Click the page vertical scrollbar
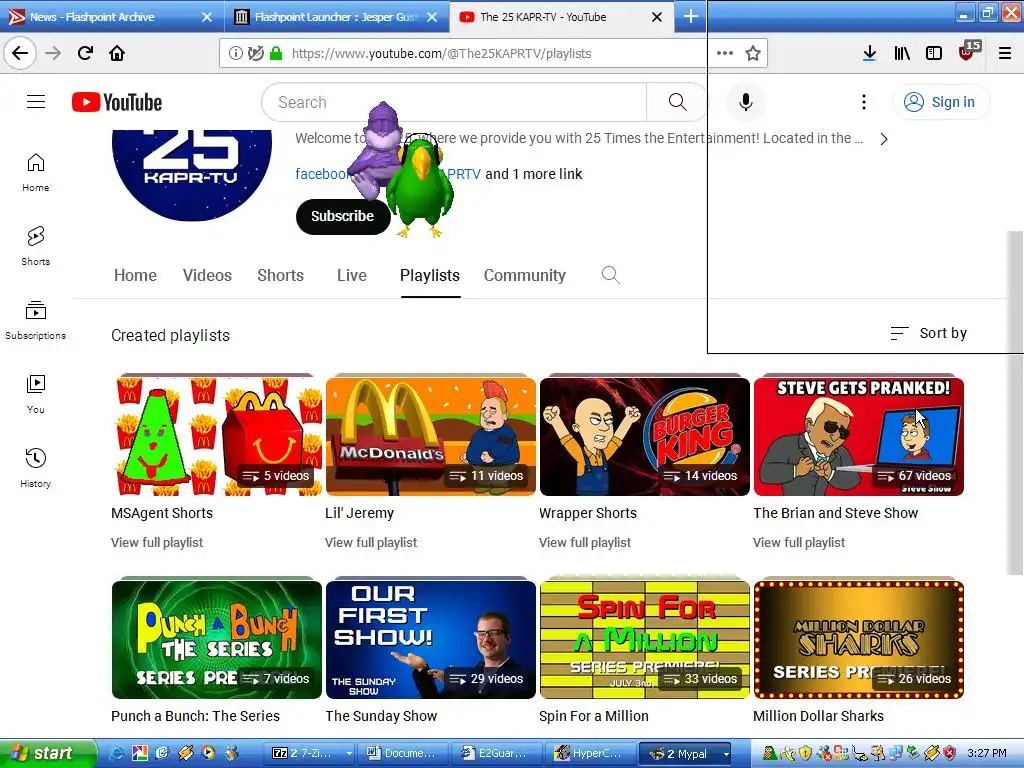The height and width of the screenshot is (768, 1024). (x=1015, y=404)
